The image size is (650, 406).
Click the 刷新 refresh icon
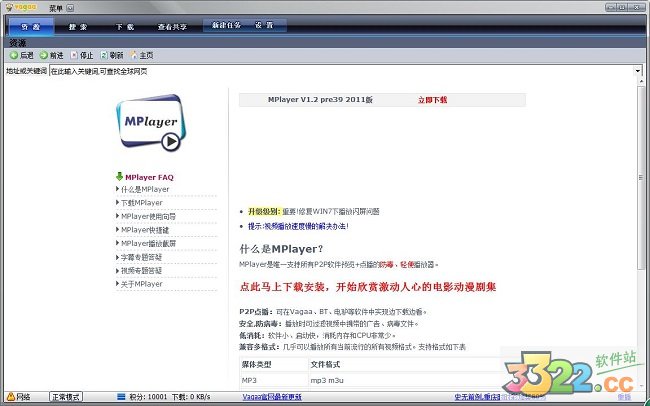coord(104,55)
